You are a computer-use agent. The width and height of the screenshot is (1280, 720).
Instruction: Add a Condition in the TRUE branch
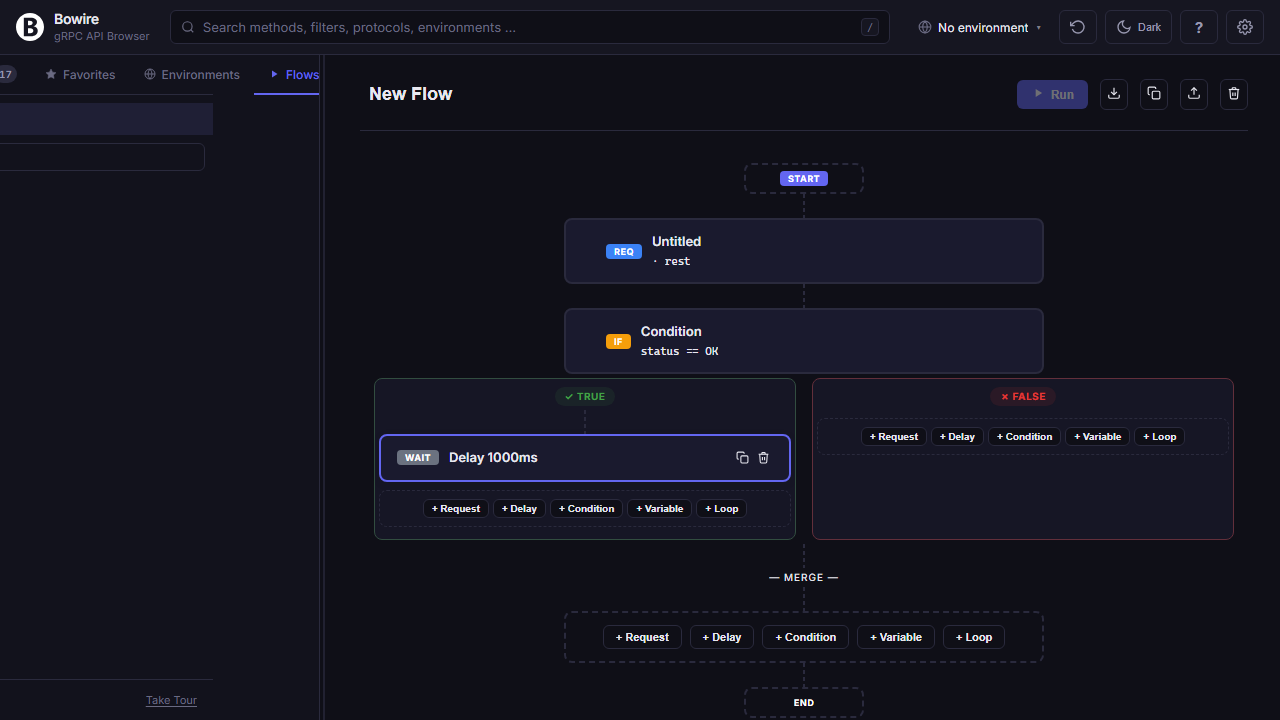(586, 509)
